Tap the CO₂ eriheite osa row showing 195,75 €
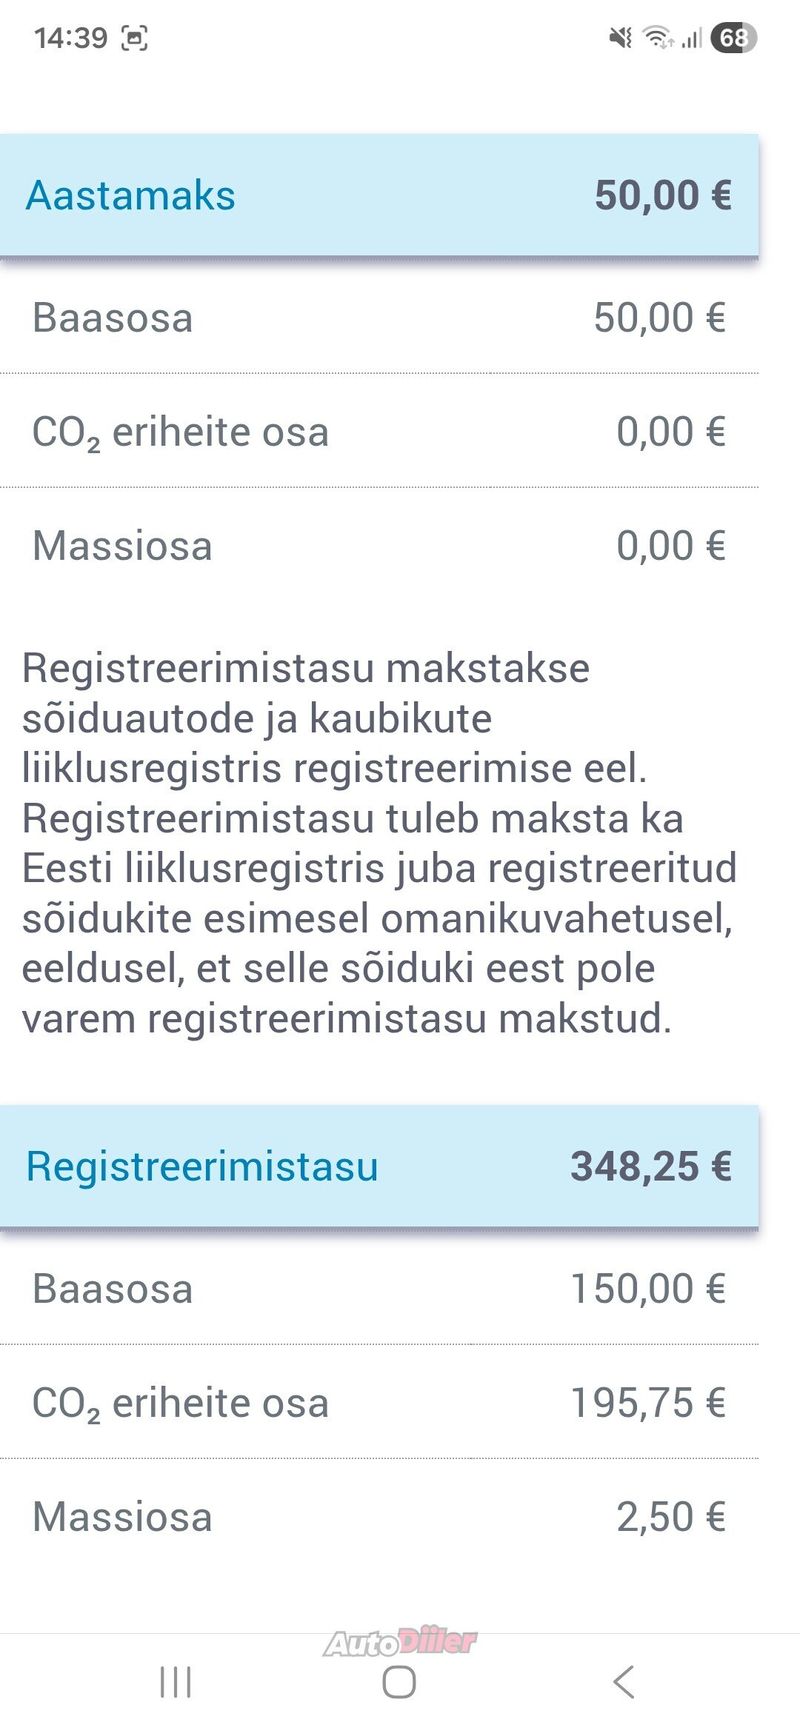The width and height of the screenshot is (800, 1733). pos(378,1403)
